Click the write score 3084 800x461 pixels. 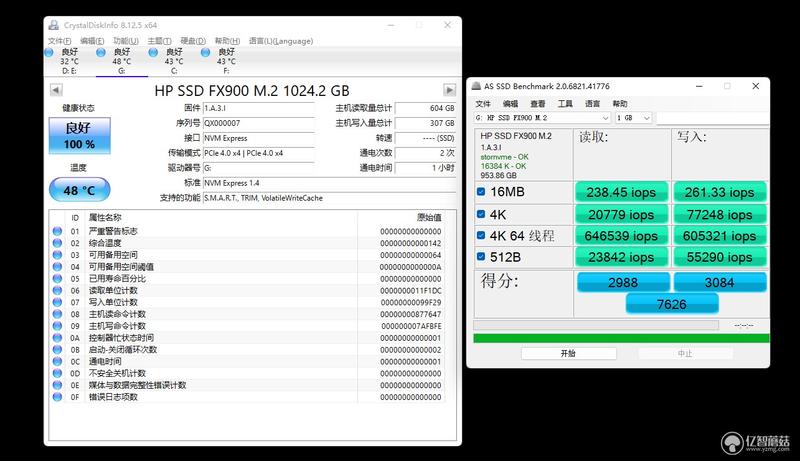pyautogui.click(x=720, y=282)
